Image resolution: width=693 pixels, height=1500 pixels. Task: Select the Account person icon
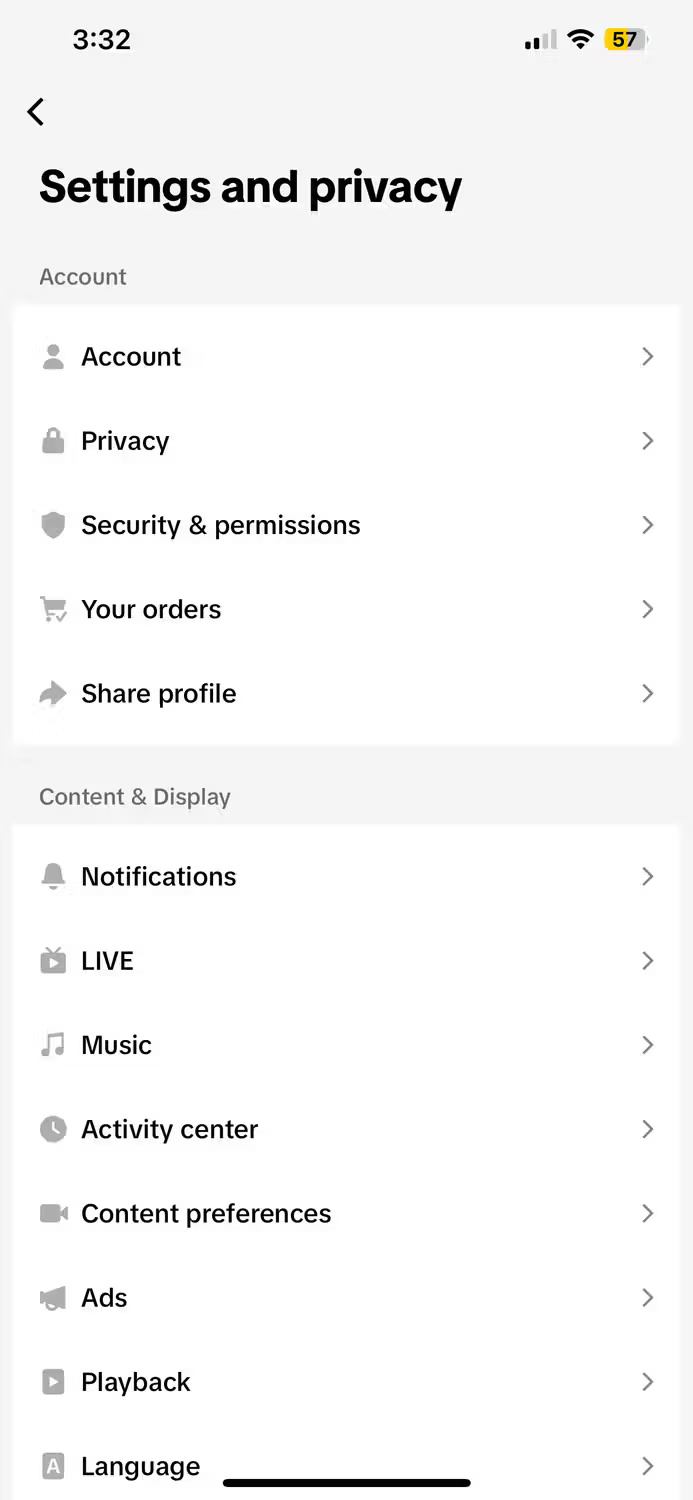click(x=53, y=356)
